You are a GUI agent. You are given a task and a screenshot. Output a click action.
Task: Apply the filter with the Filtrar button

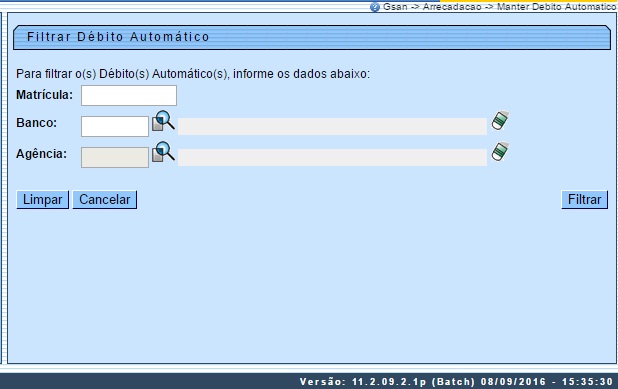(x=584, y=200)
